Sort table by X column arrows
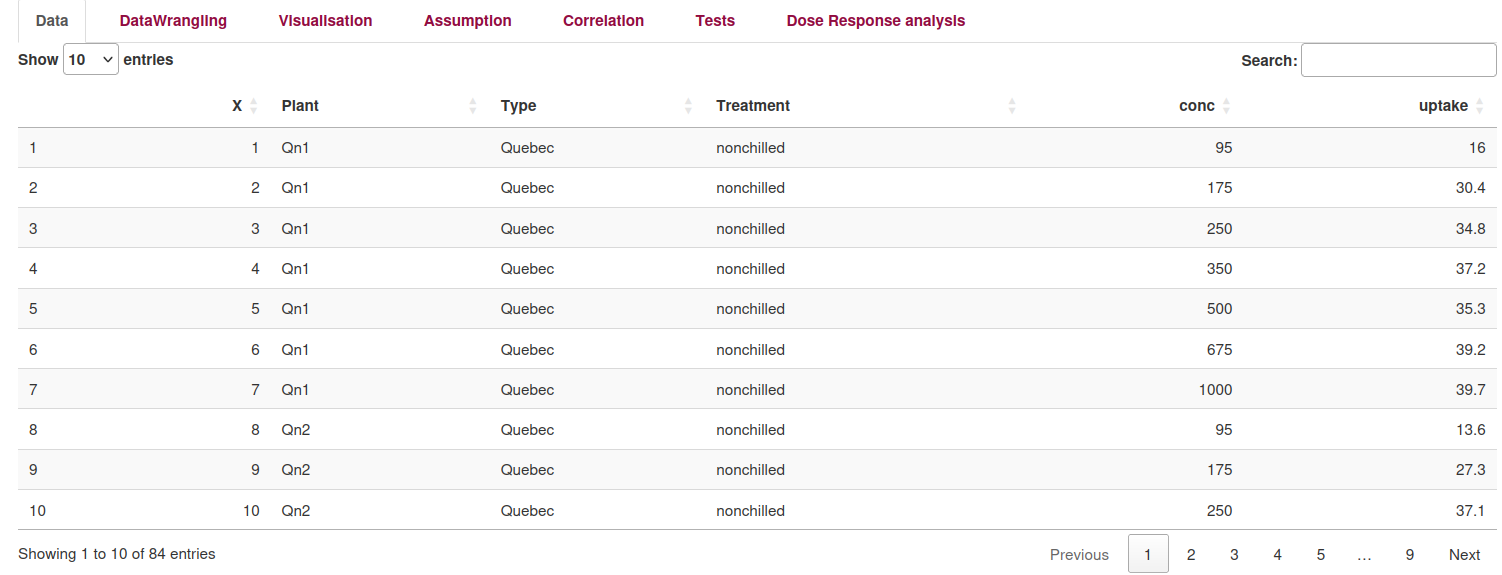The height and width of the screenshot is (575, 1502). tap(254, 106)
